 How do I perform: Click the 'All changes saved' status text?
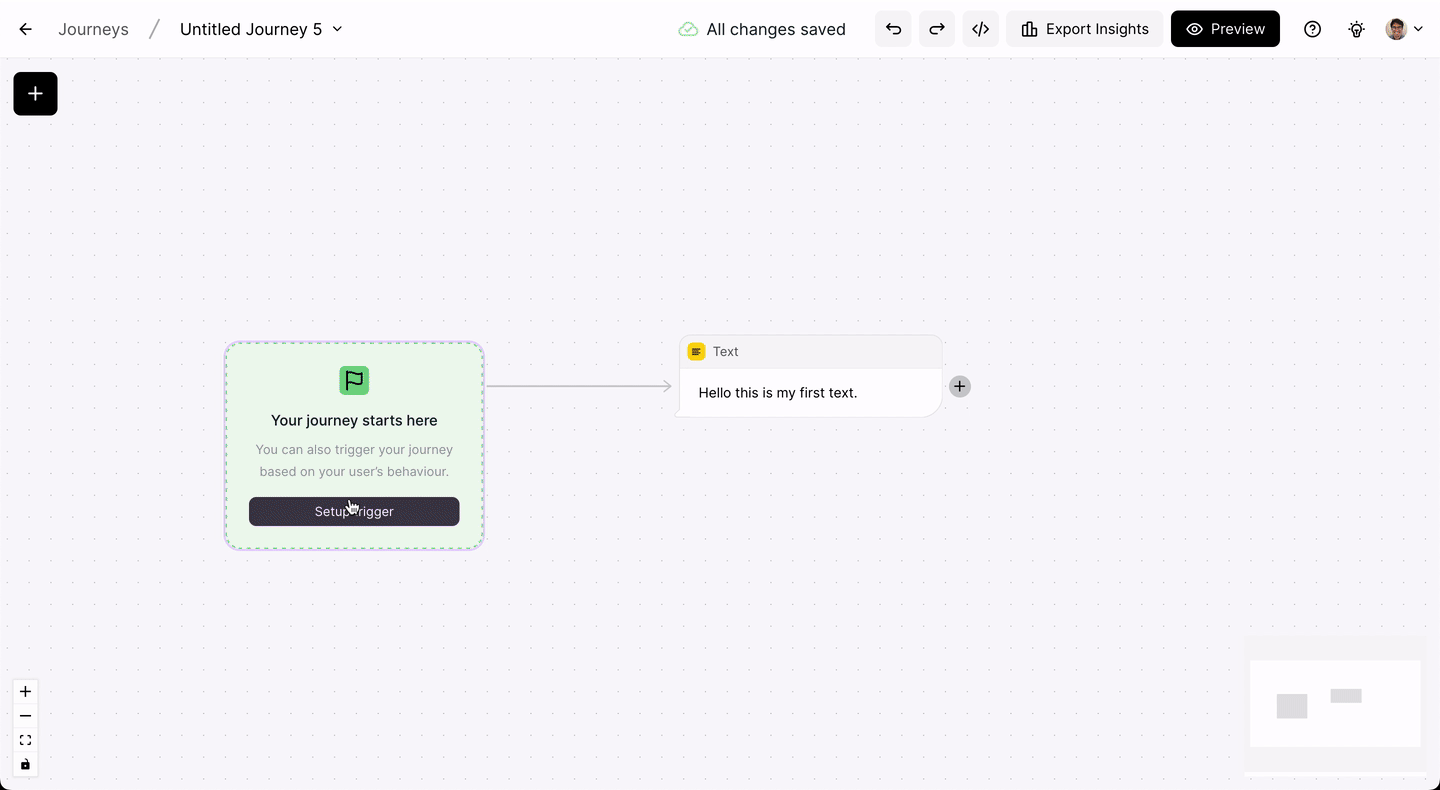point(776,29)
